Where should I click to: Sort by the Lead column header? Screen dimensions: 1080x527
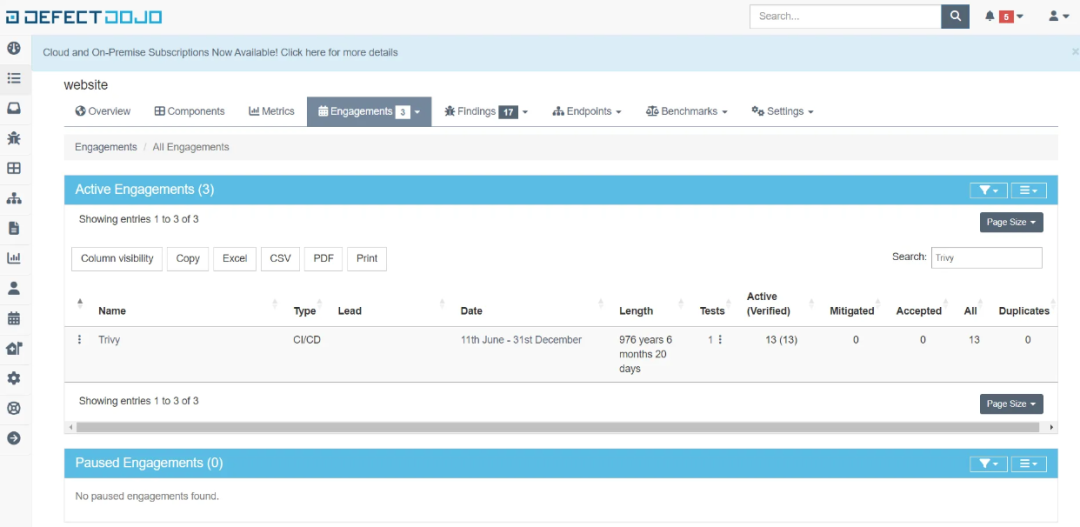coord(350,311)
